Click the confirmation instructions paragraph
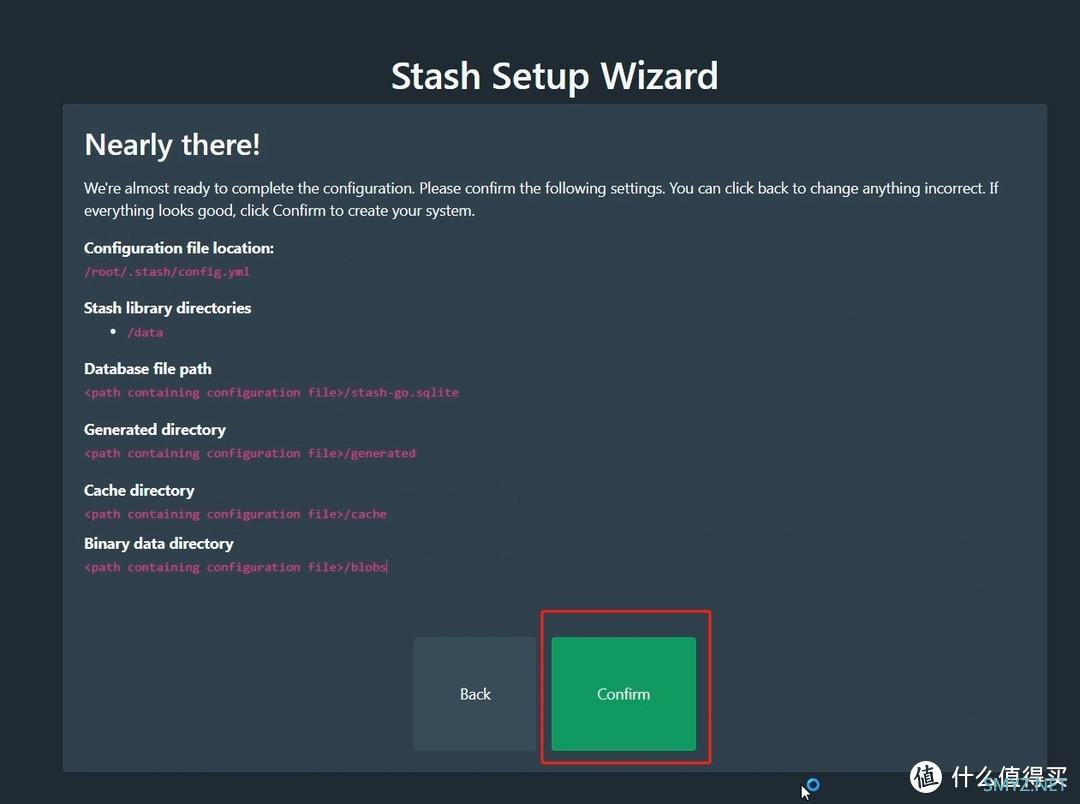The height and width of the screenshot is (804, 1080). 540,199
